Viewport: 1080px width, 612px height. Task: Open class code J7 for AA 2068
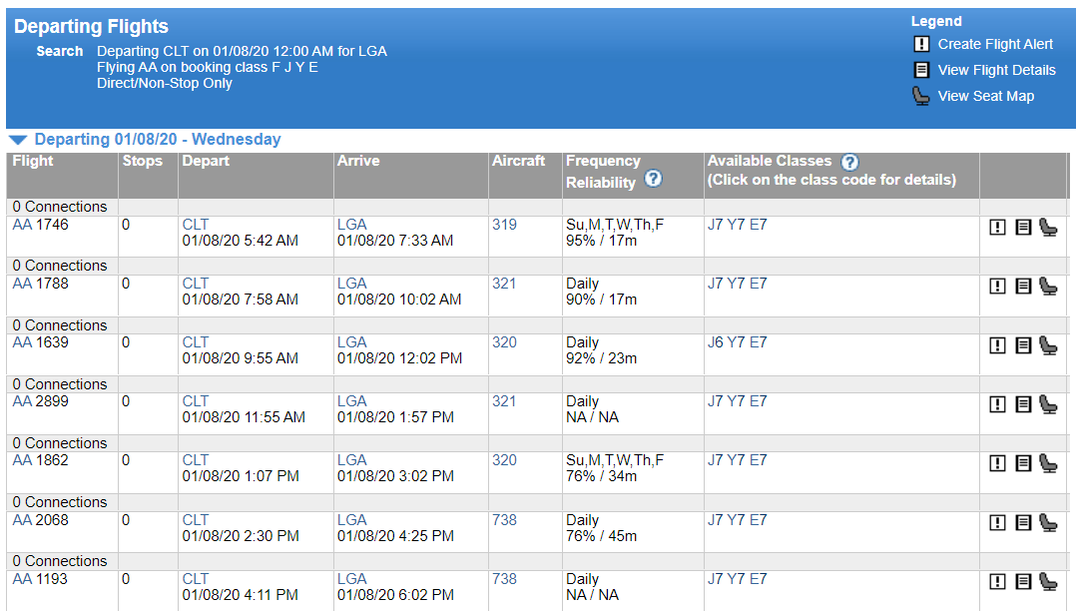(715, 519)
